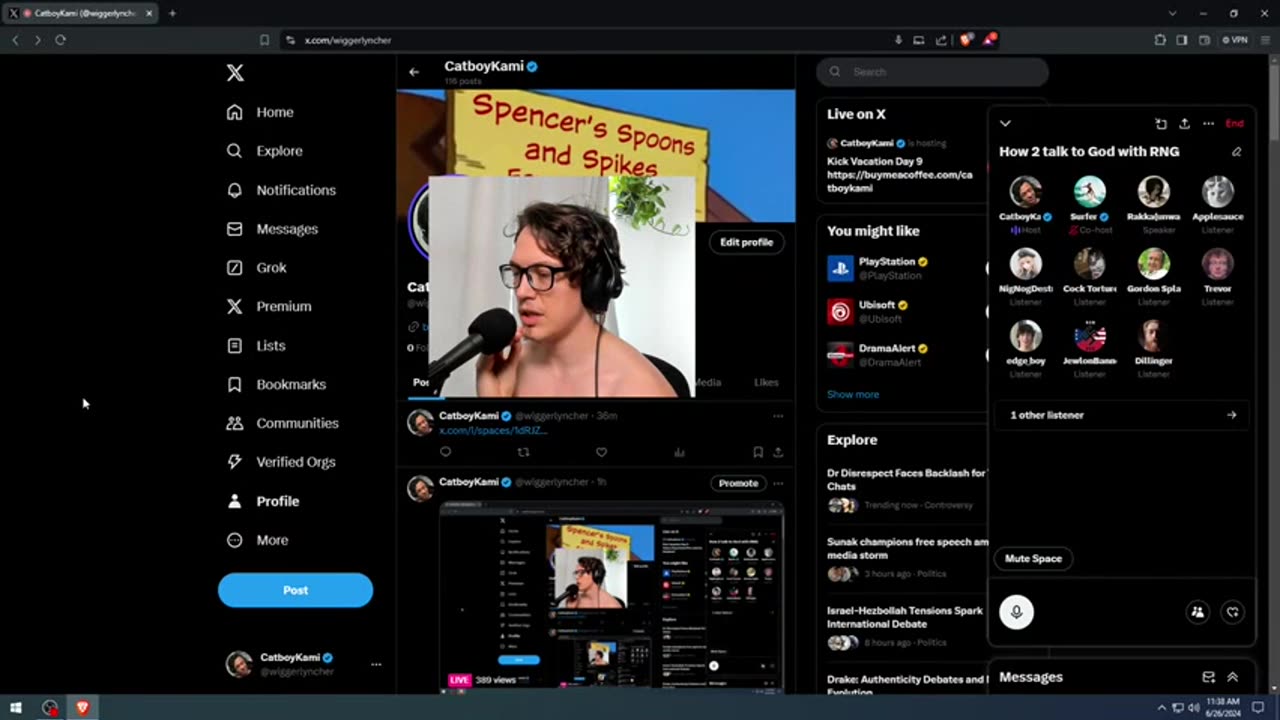The width and height of the screenshot is (1280, 720).
Task: Click the Mute Space button
Action: coord(1033,558)
